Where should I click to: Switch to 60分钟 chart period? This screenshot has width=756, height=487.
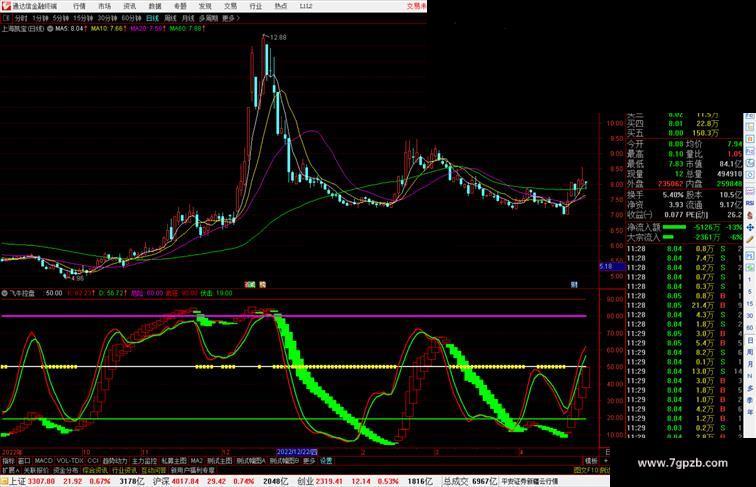click(131, 18)
